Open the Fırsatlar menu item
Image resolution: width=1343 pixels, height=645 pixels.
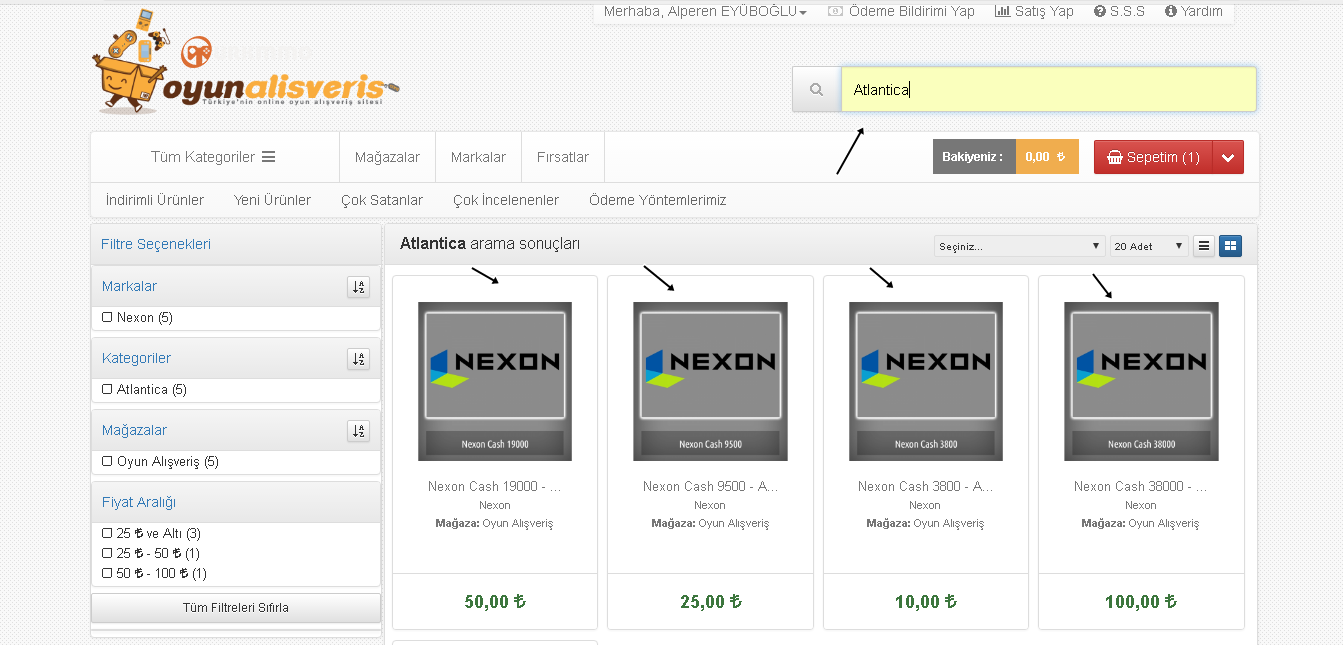coord(563,157)
